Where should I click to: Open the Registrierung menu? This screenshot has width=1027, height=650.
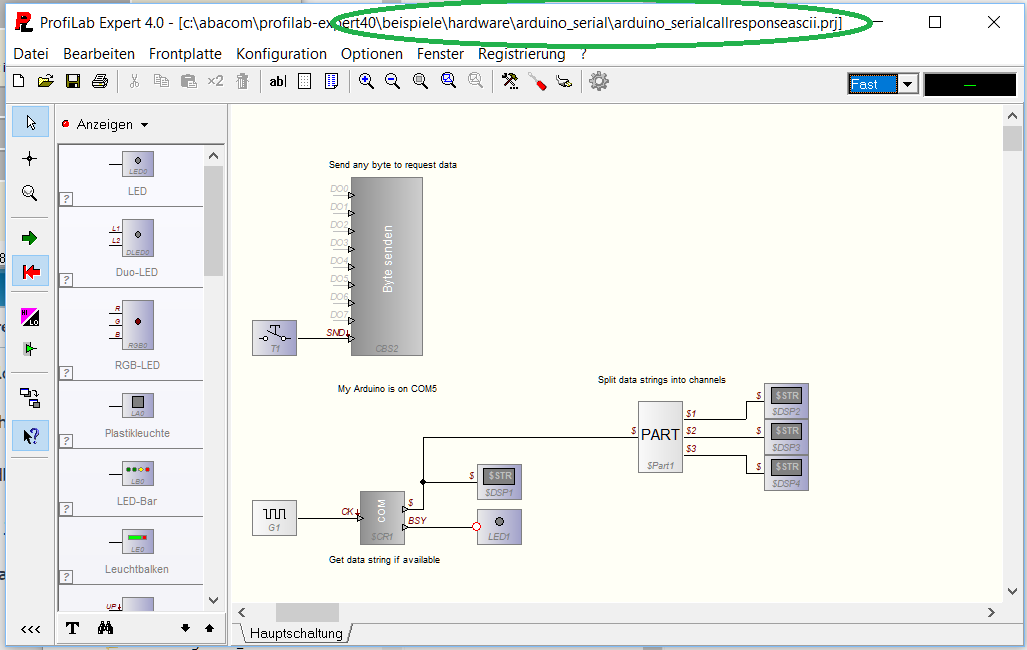(x=521, y=54)
